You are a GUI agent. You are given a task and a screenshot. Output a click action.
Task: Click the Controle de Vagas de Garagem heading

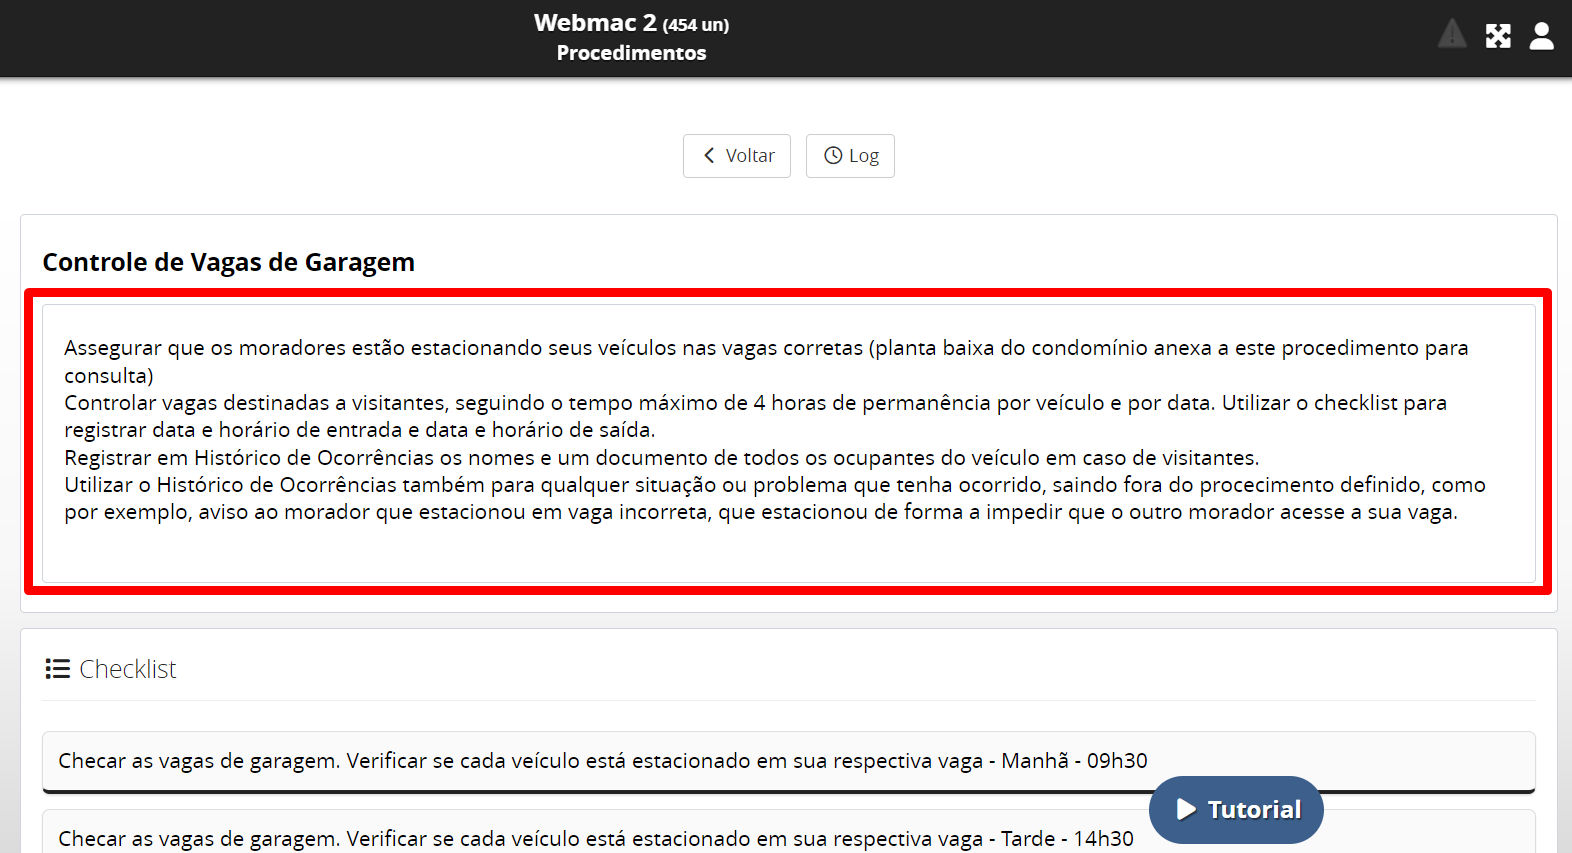click(228, 262)
